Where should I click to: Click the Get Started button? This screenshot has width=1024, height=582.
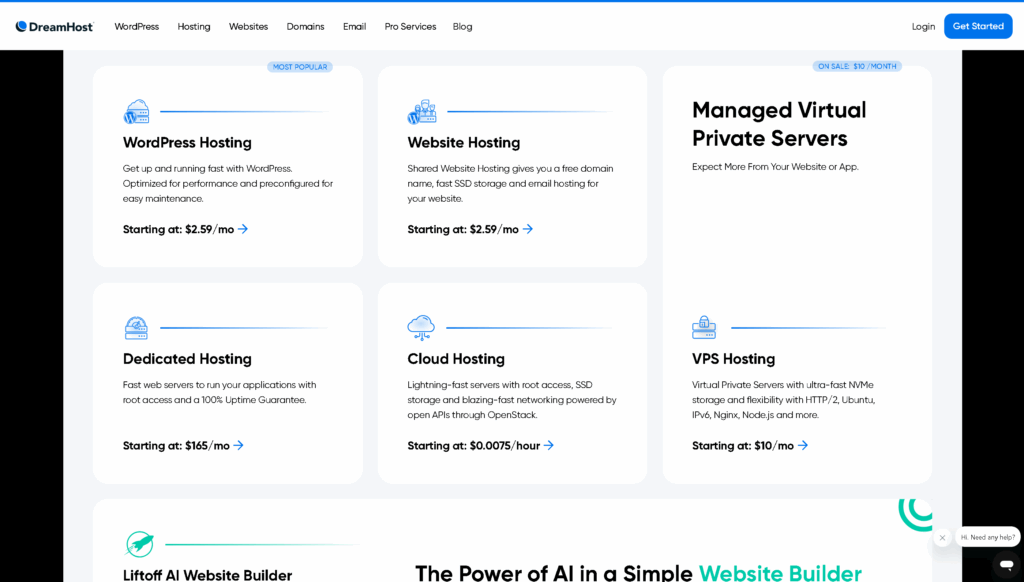pyautogui.click(x=978, y=26)
